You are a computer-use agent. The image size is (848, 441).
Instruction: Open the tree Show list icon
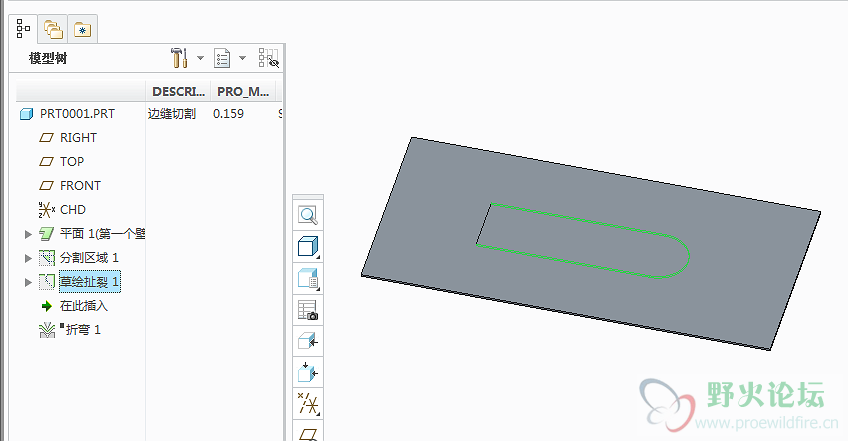tap(222, 58)
